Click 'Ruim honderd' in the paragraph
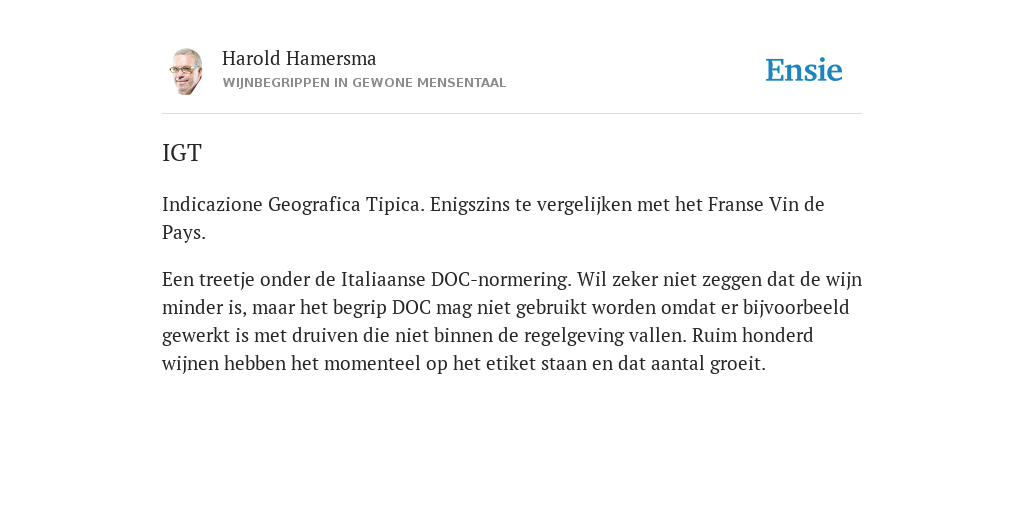The image size is (1024, 512). 752,336
